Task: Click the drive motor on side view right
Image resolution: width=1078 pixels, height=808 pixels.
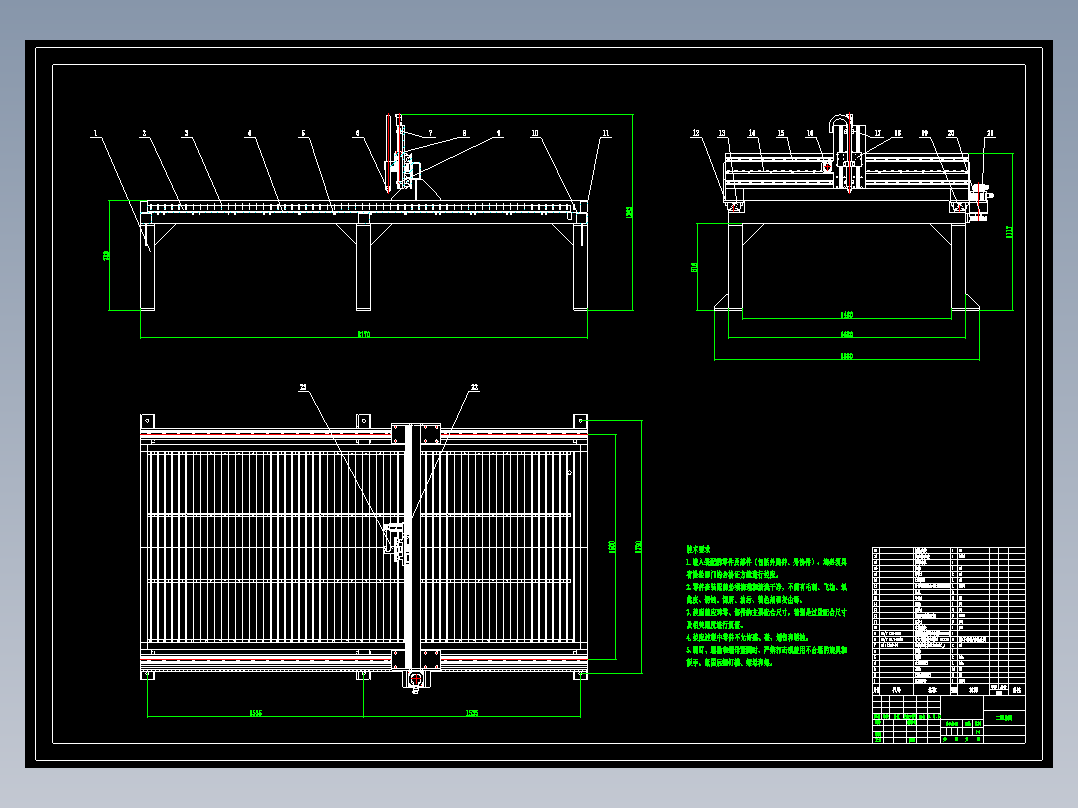Action: (x=980, y=201)
